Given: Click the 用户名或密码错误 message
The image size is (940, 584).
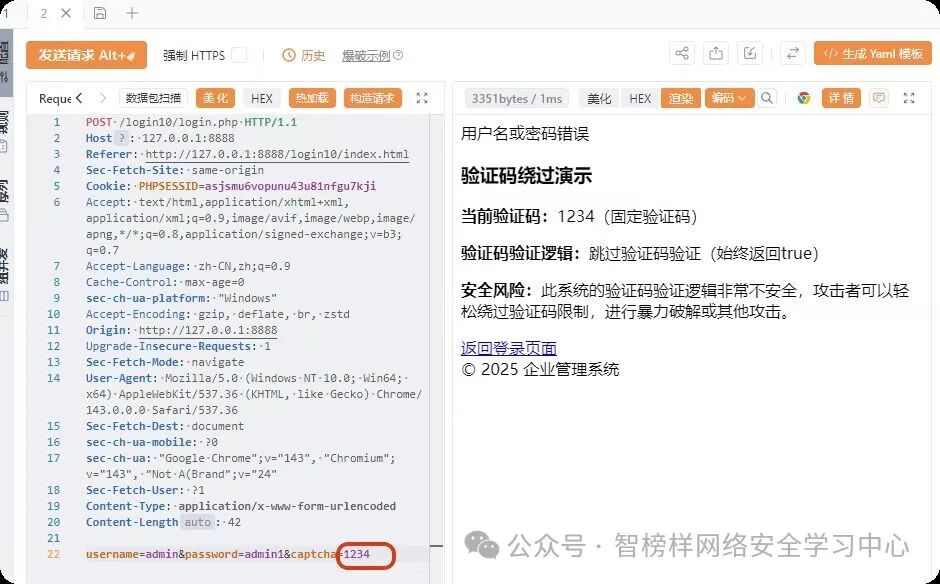Looking at the screenshot, I should click(x=525, y=134).
